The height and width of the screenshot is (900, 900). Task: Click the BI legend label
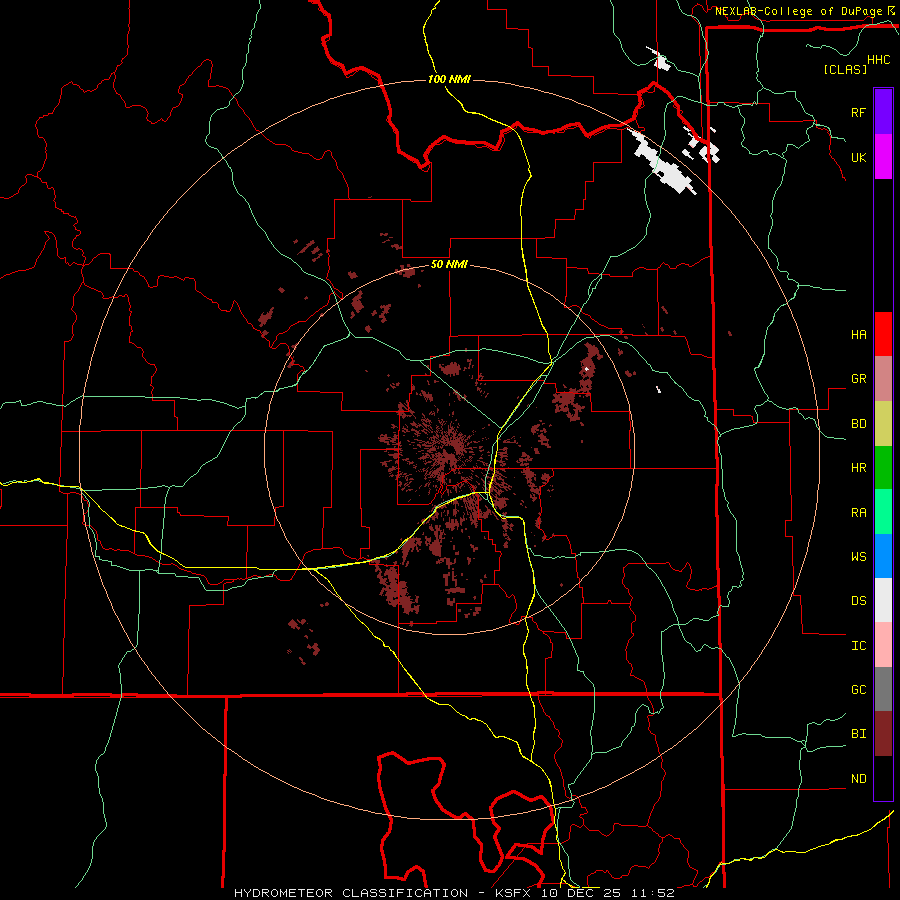(858, 734)
